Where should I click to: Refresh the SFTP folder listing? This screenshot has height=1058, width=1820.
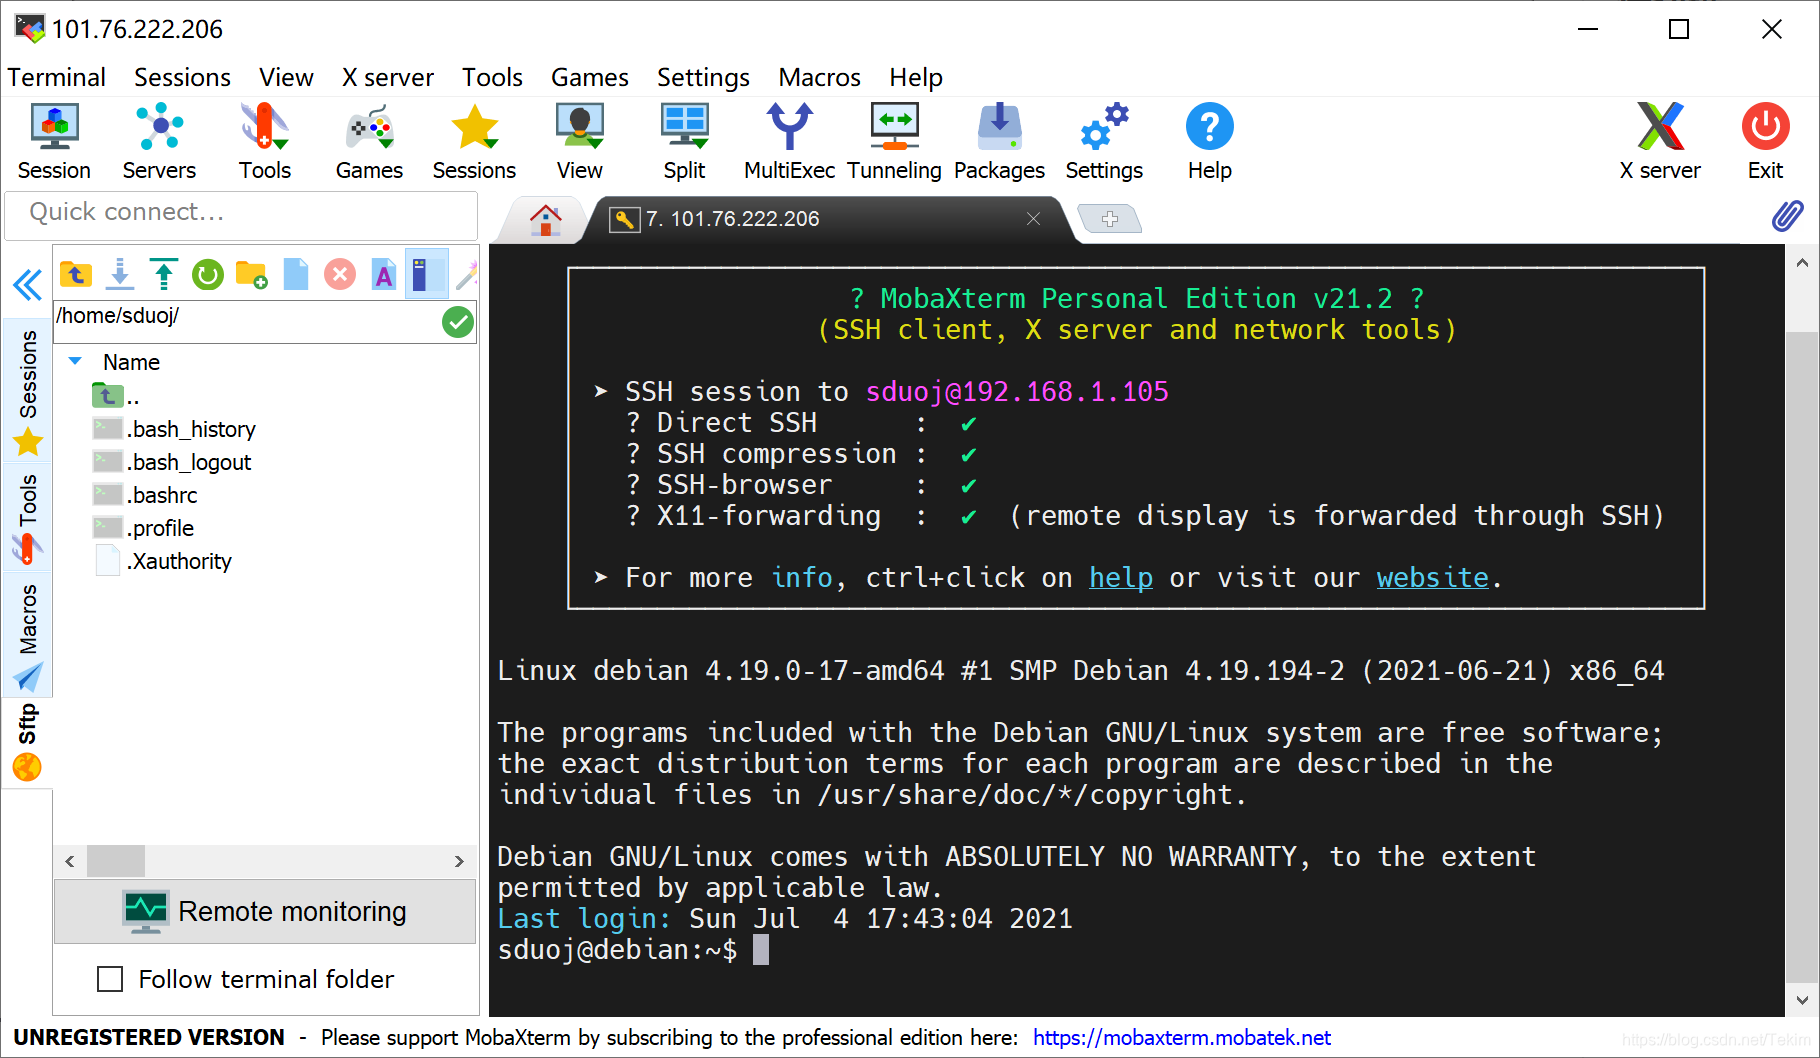[x=208, y=274]
